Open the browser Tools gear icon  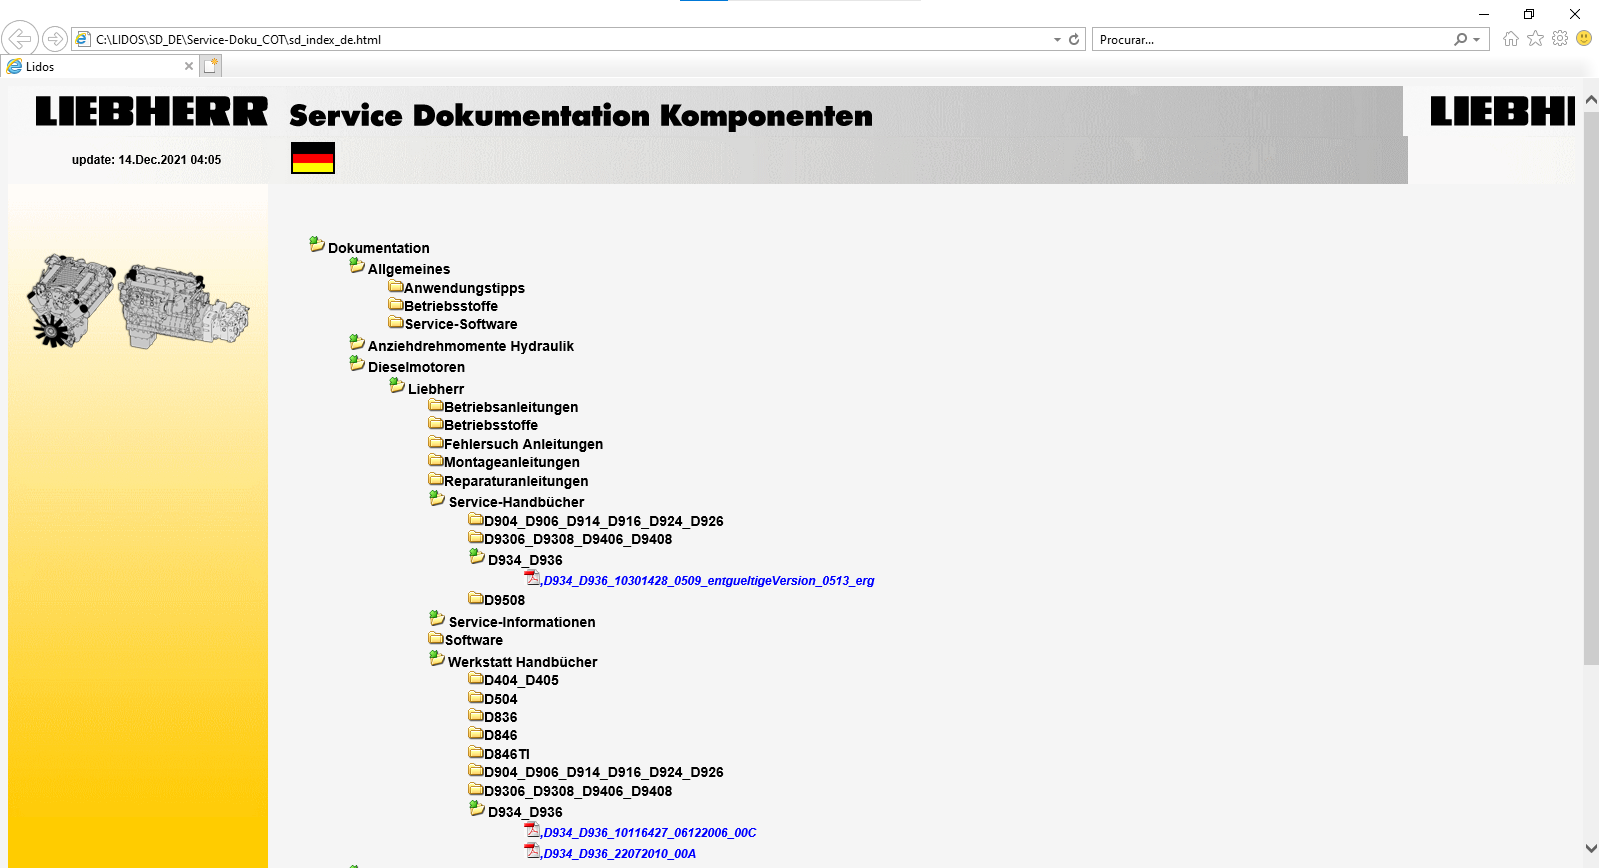[1560, 38]
